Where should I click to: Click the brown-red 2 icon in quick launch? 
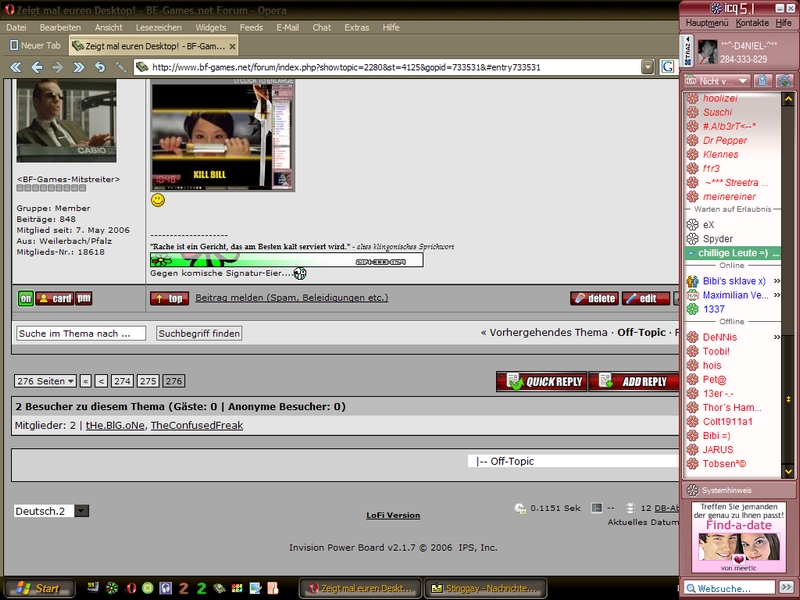tap(184, 588)
